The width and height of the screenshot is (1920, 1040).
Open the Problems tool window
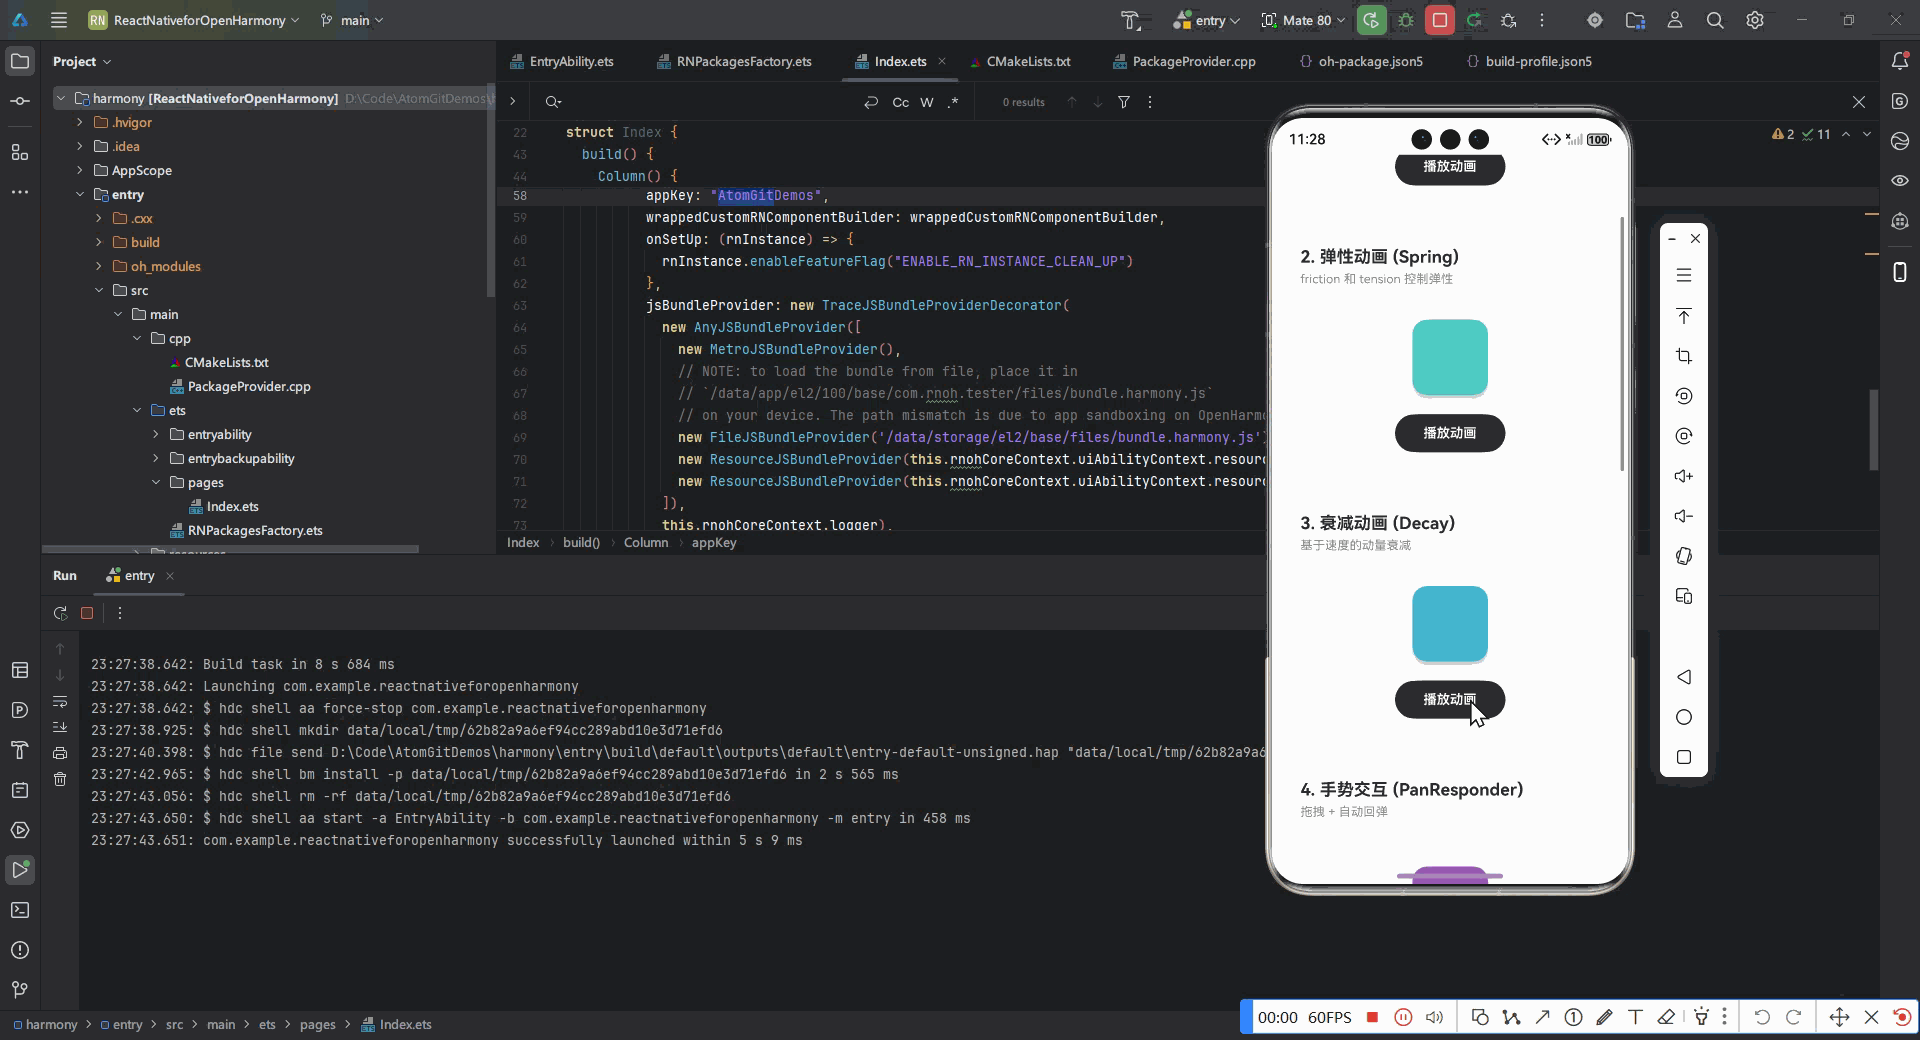(x=20, y=950)
